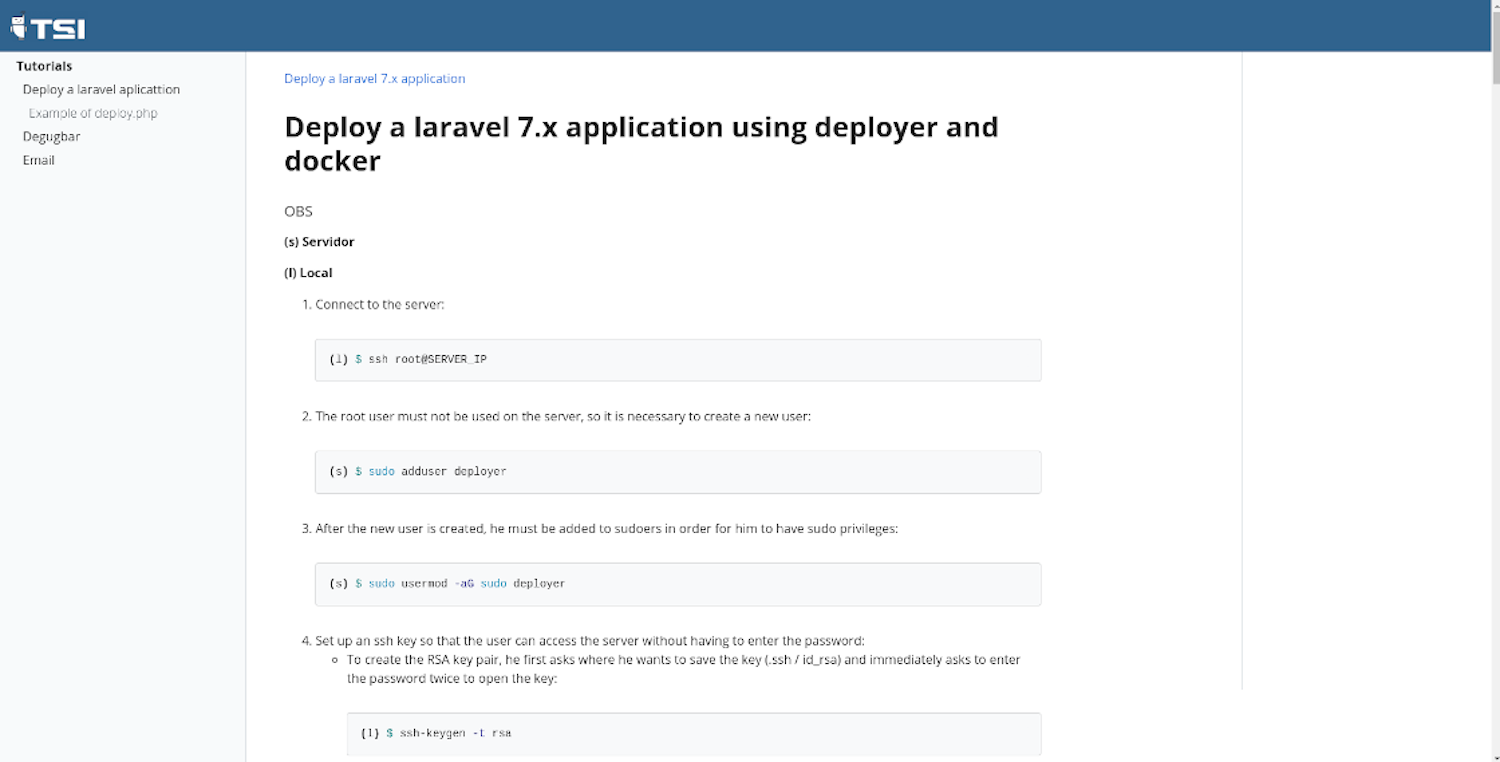Click the "sudo adduser deployer" code block
The image size is (1500, 762).
(x=677, y=471)
